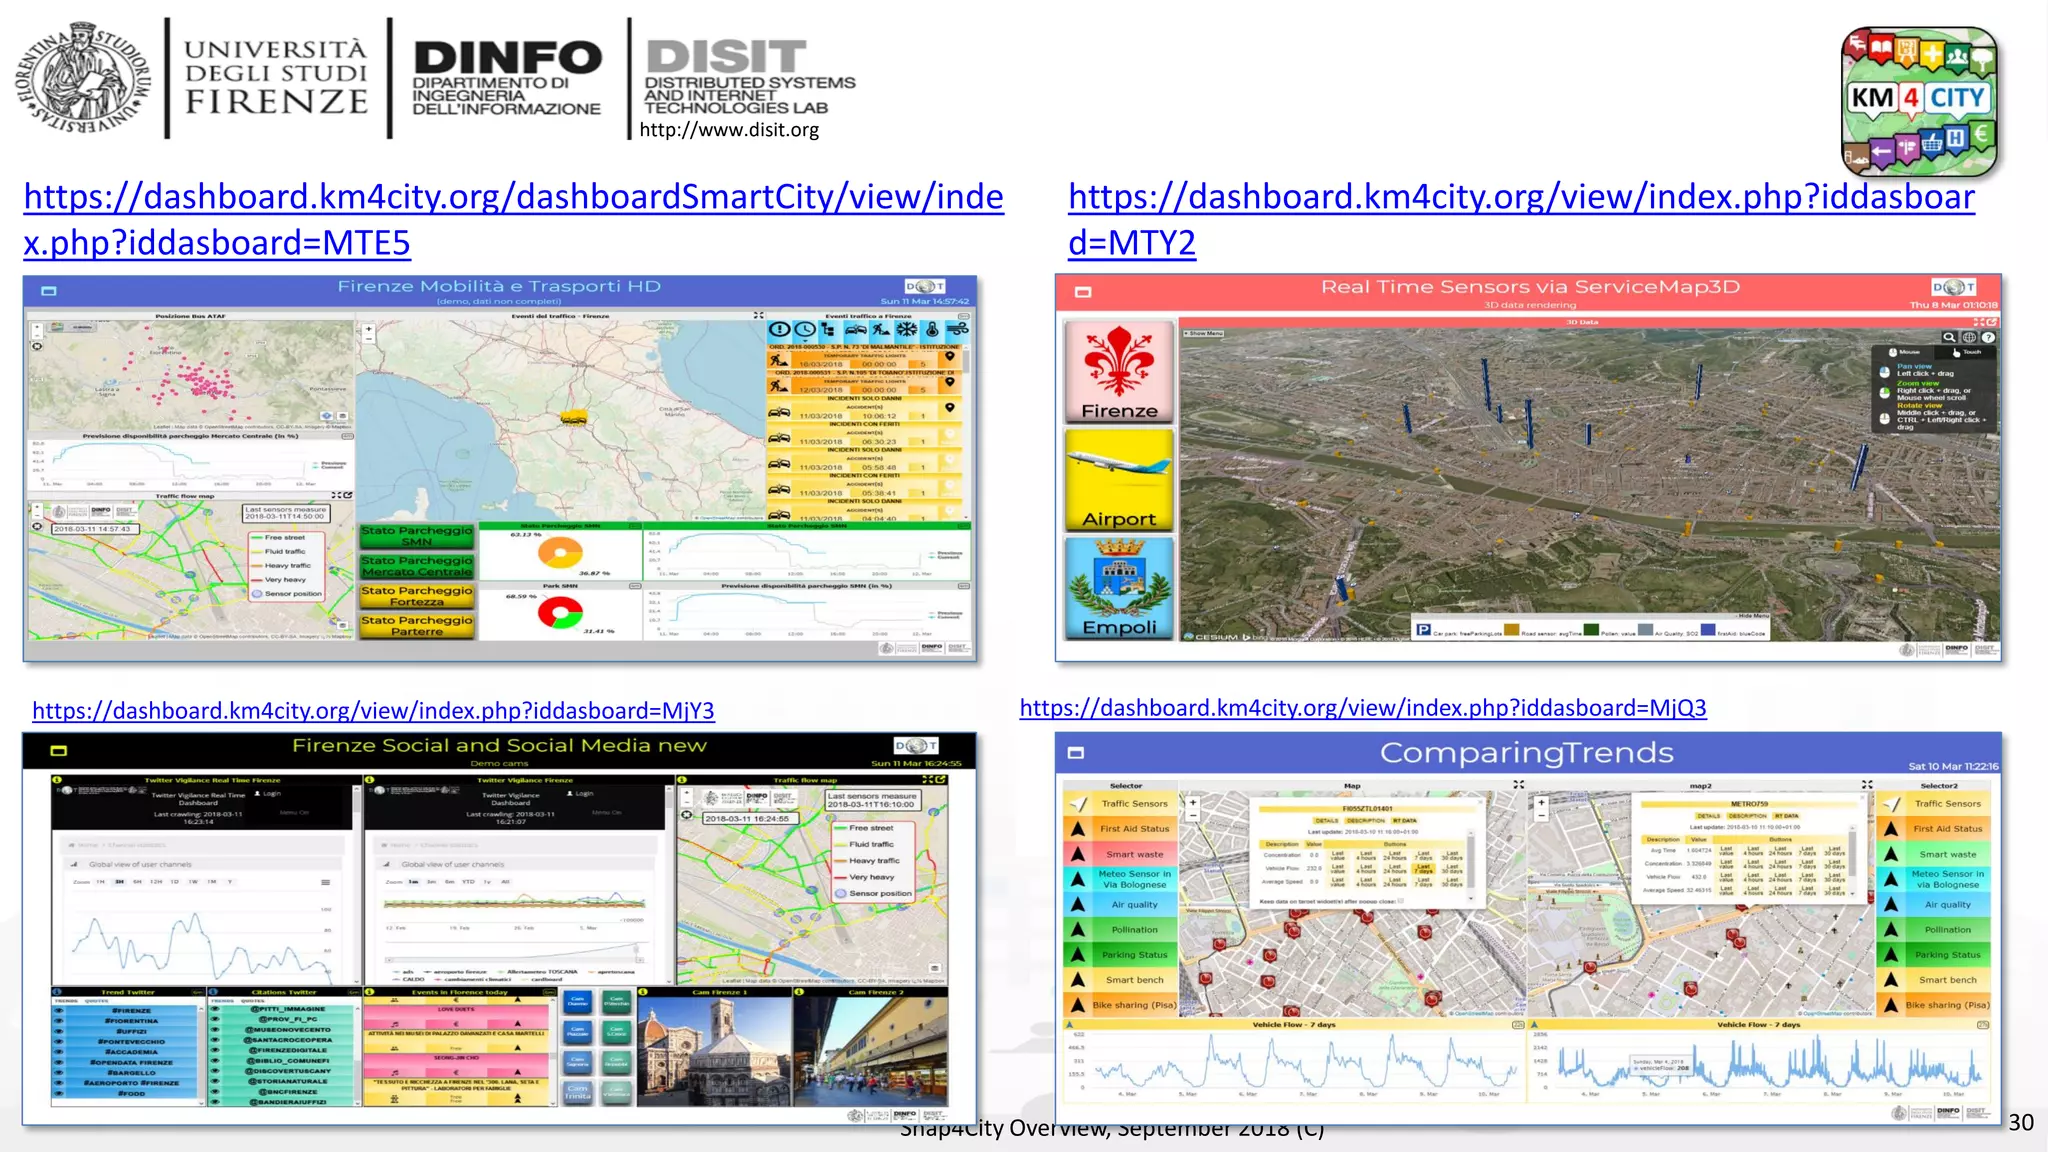This screenshot has width=2048, height=1152.
Task: Click highlighted Last 7 days Vehicle Flow button
Action: click(x=1424, y=867)
